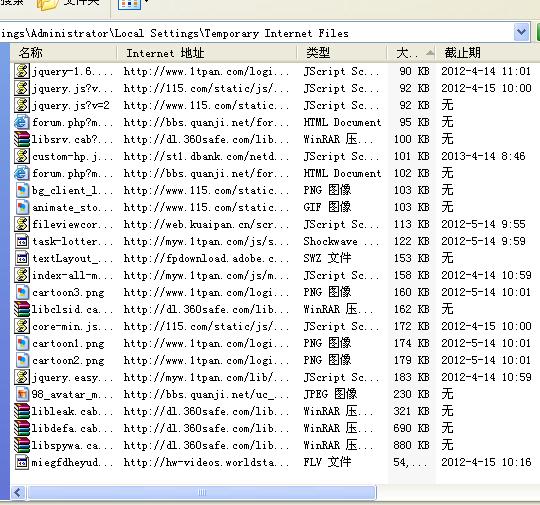540x505 pixels.
Task: Click the 98_avatar_m JPEG icon
Action: (22, 394)
